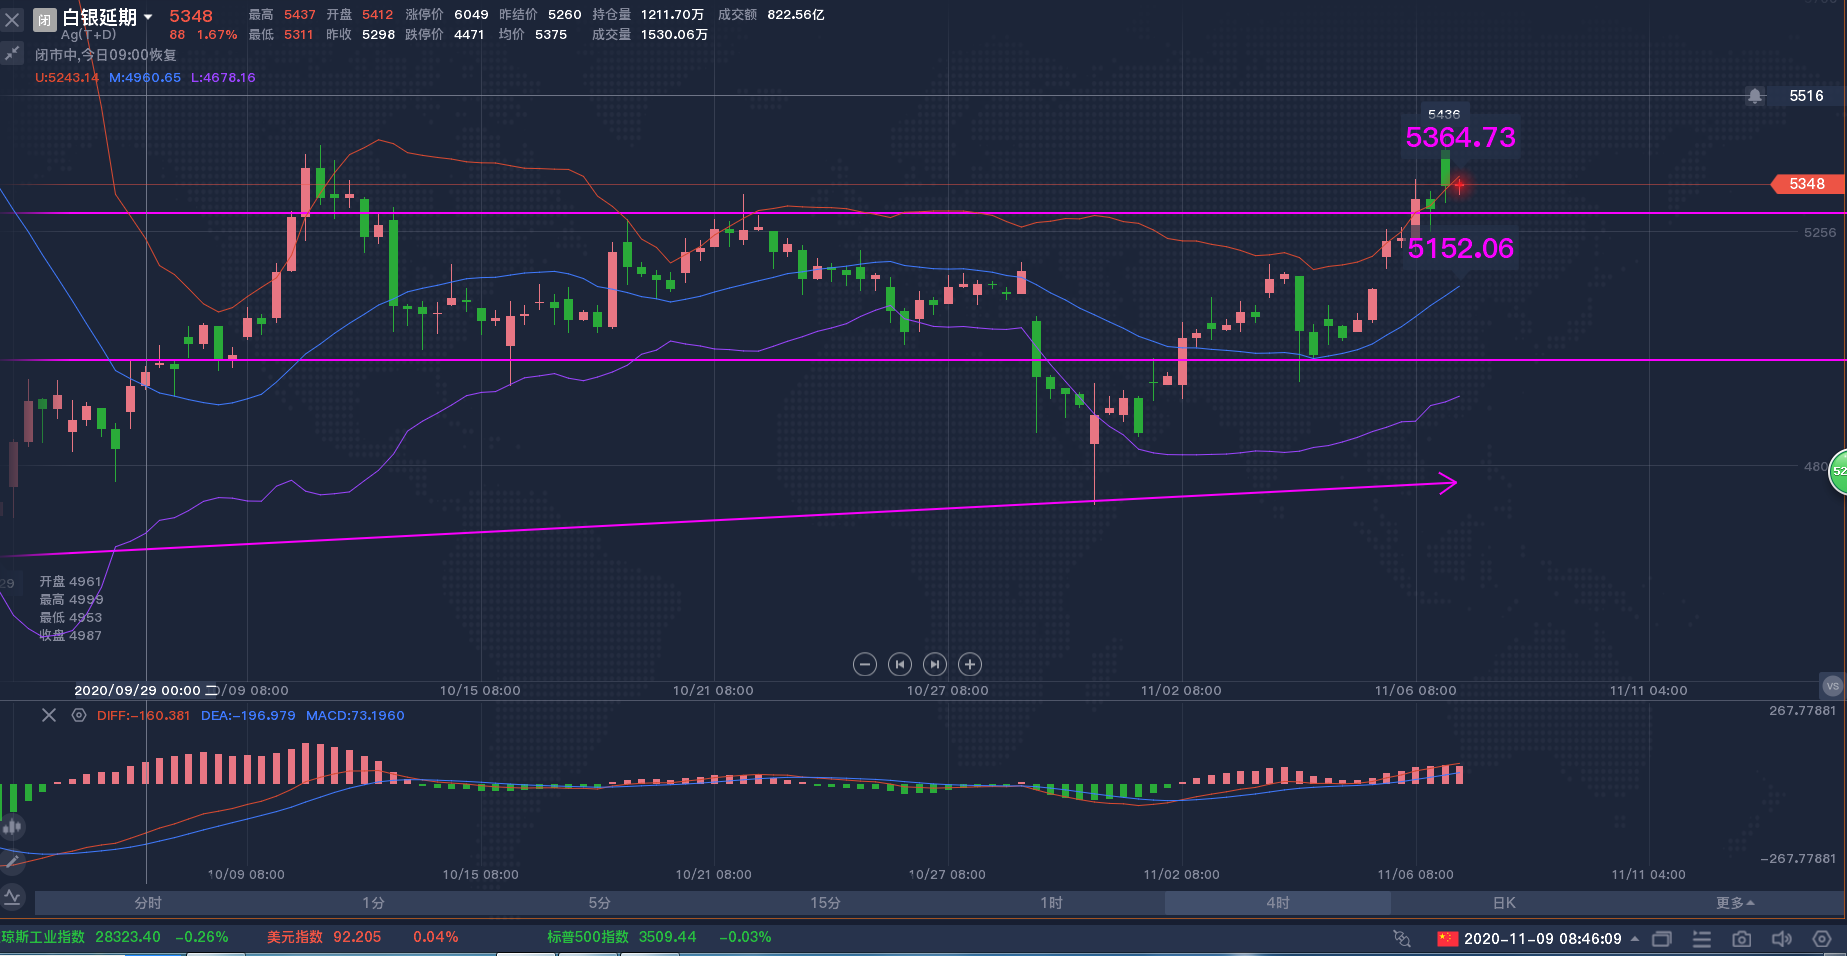Switch to the 15分 timeframe tab
Image resolution: width=1847 pixels, height=956 pixels.
[826, 903]
